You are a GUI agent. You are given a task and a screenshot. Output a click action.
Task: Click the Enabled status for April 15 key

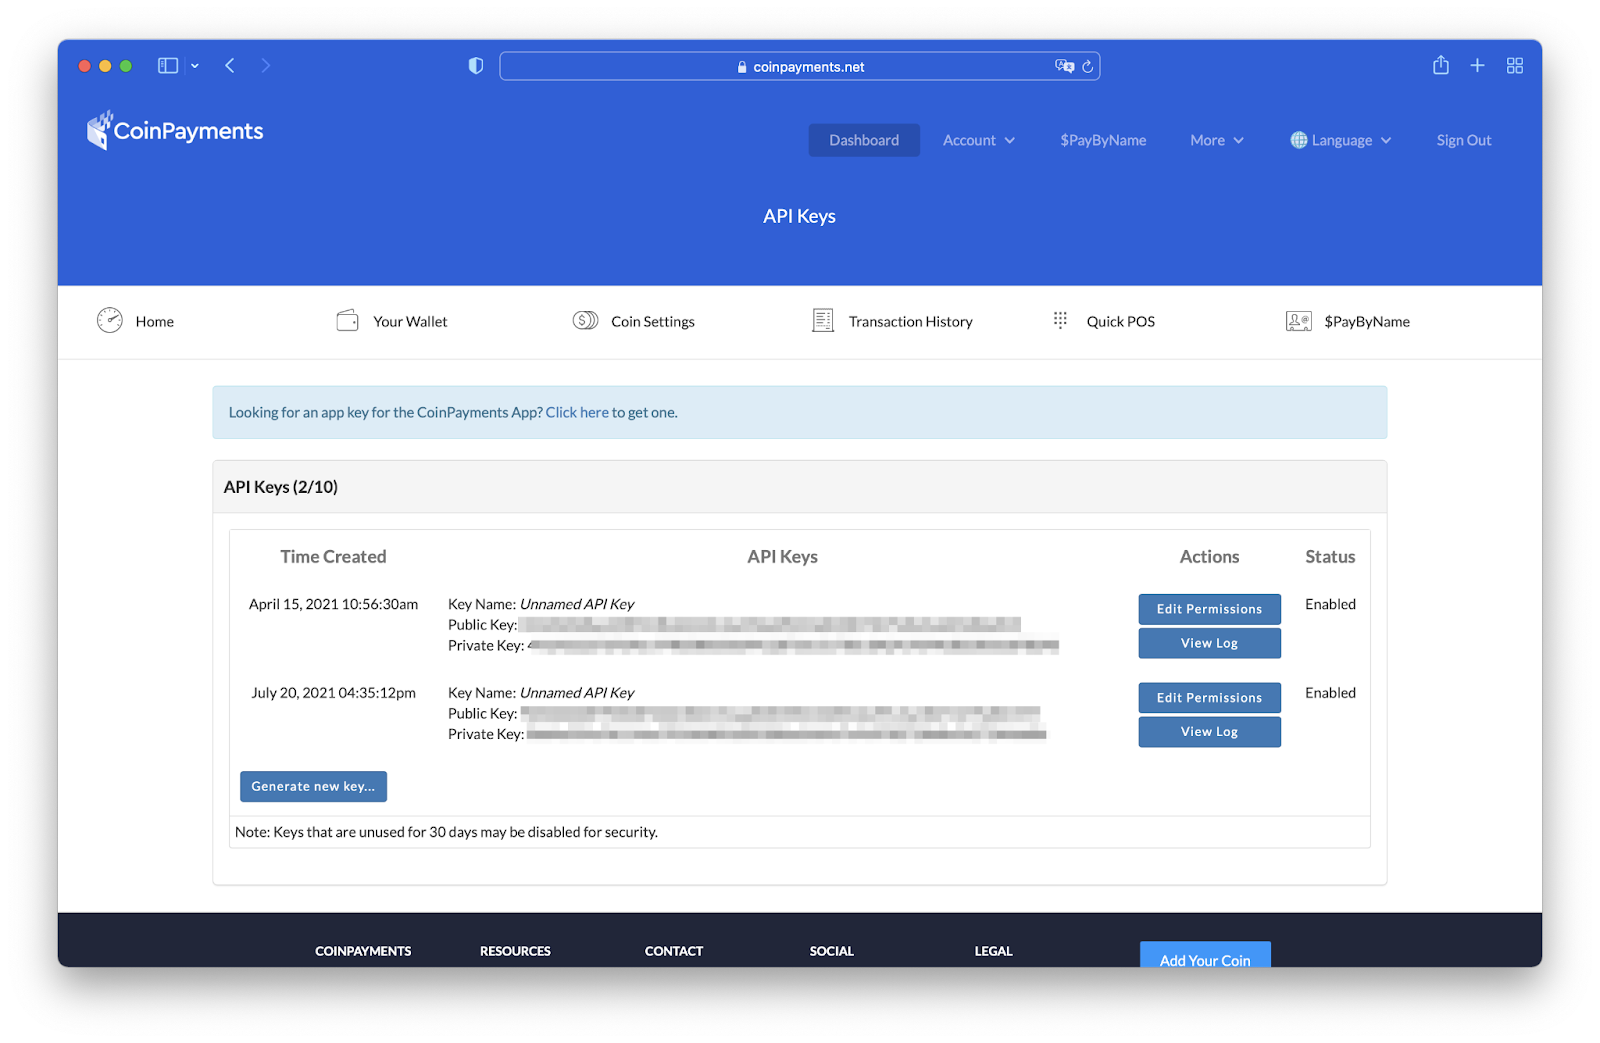click(1330, 604)
